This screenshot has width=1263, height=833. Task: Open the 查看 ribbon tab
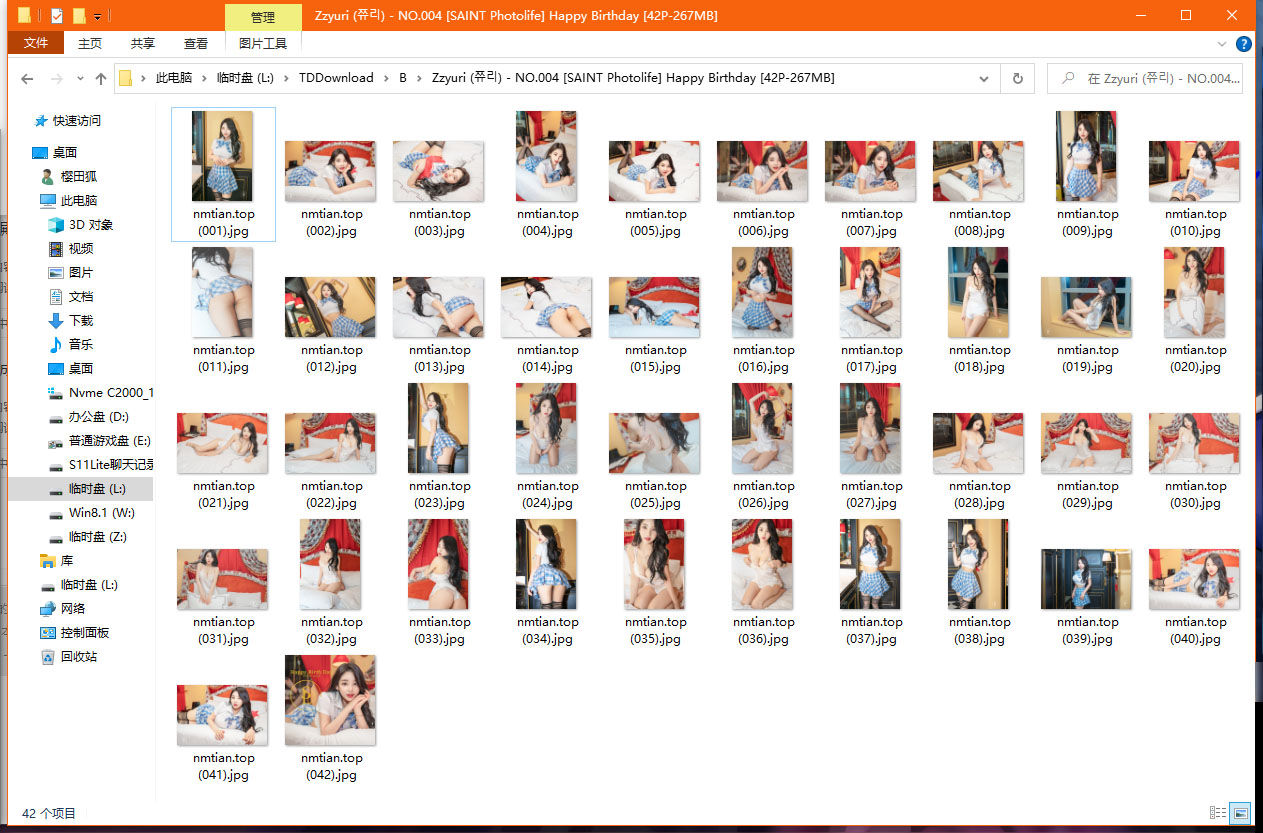(x=196, y=43)
